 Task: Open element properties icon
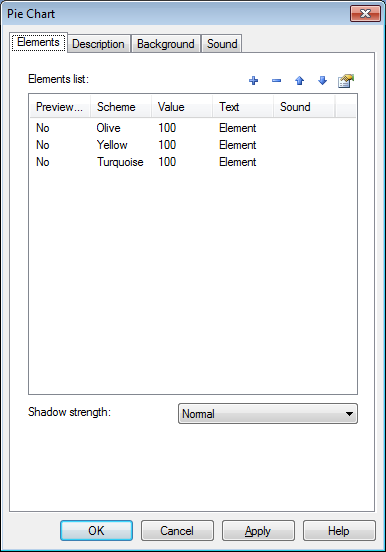(x=345, y=81)
